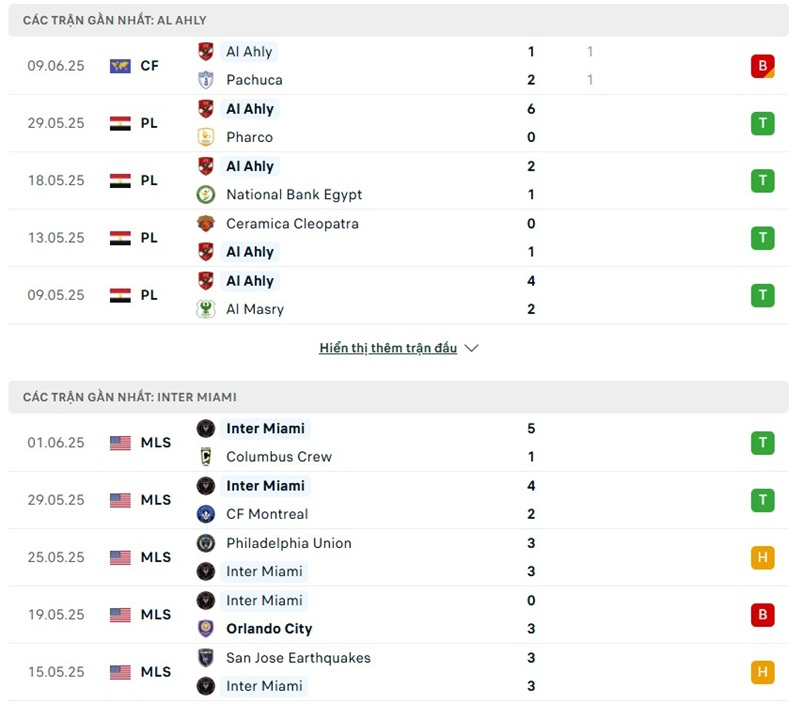This screenshot has width=800, height=703.
Task: Click the CF Montreal club crest
Action: [x=206, y=514]
